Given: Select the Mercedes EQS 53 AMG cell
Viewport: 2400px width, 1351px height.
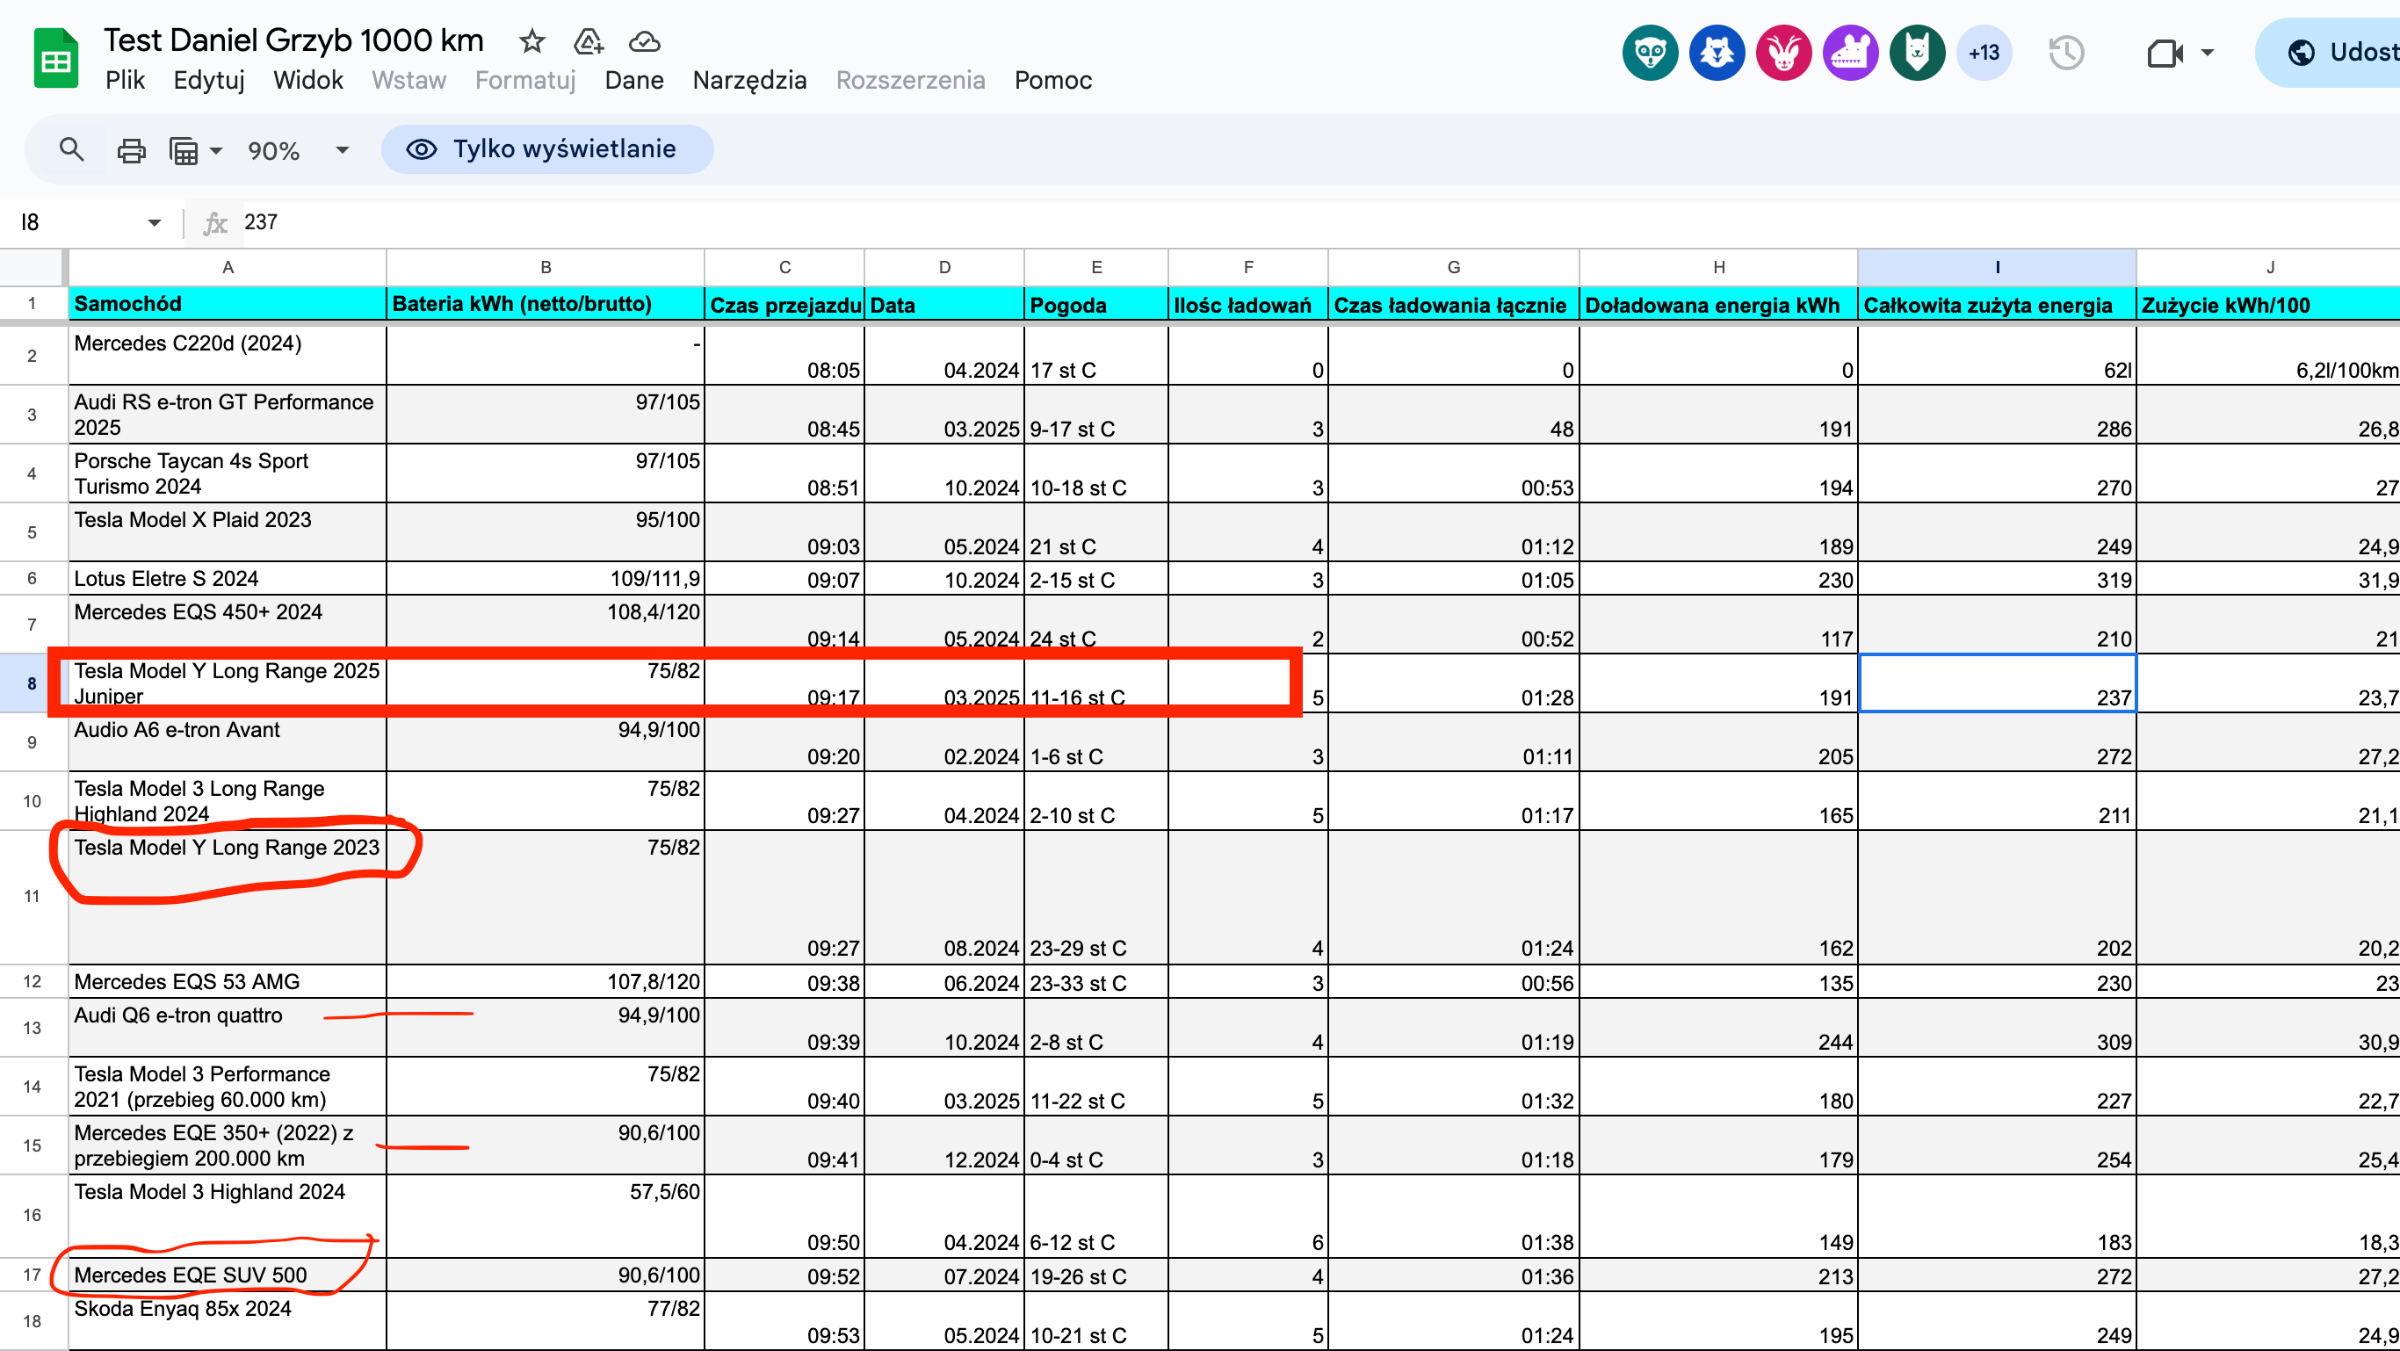Looking at the screenshot, I should (x=228, y=982).
